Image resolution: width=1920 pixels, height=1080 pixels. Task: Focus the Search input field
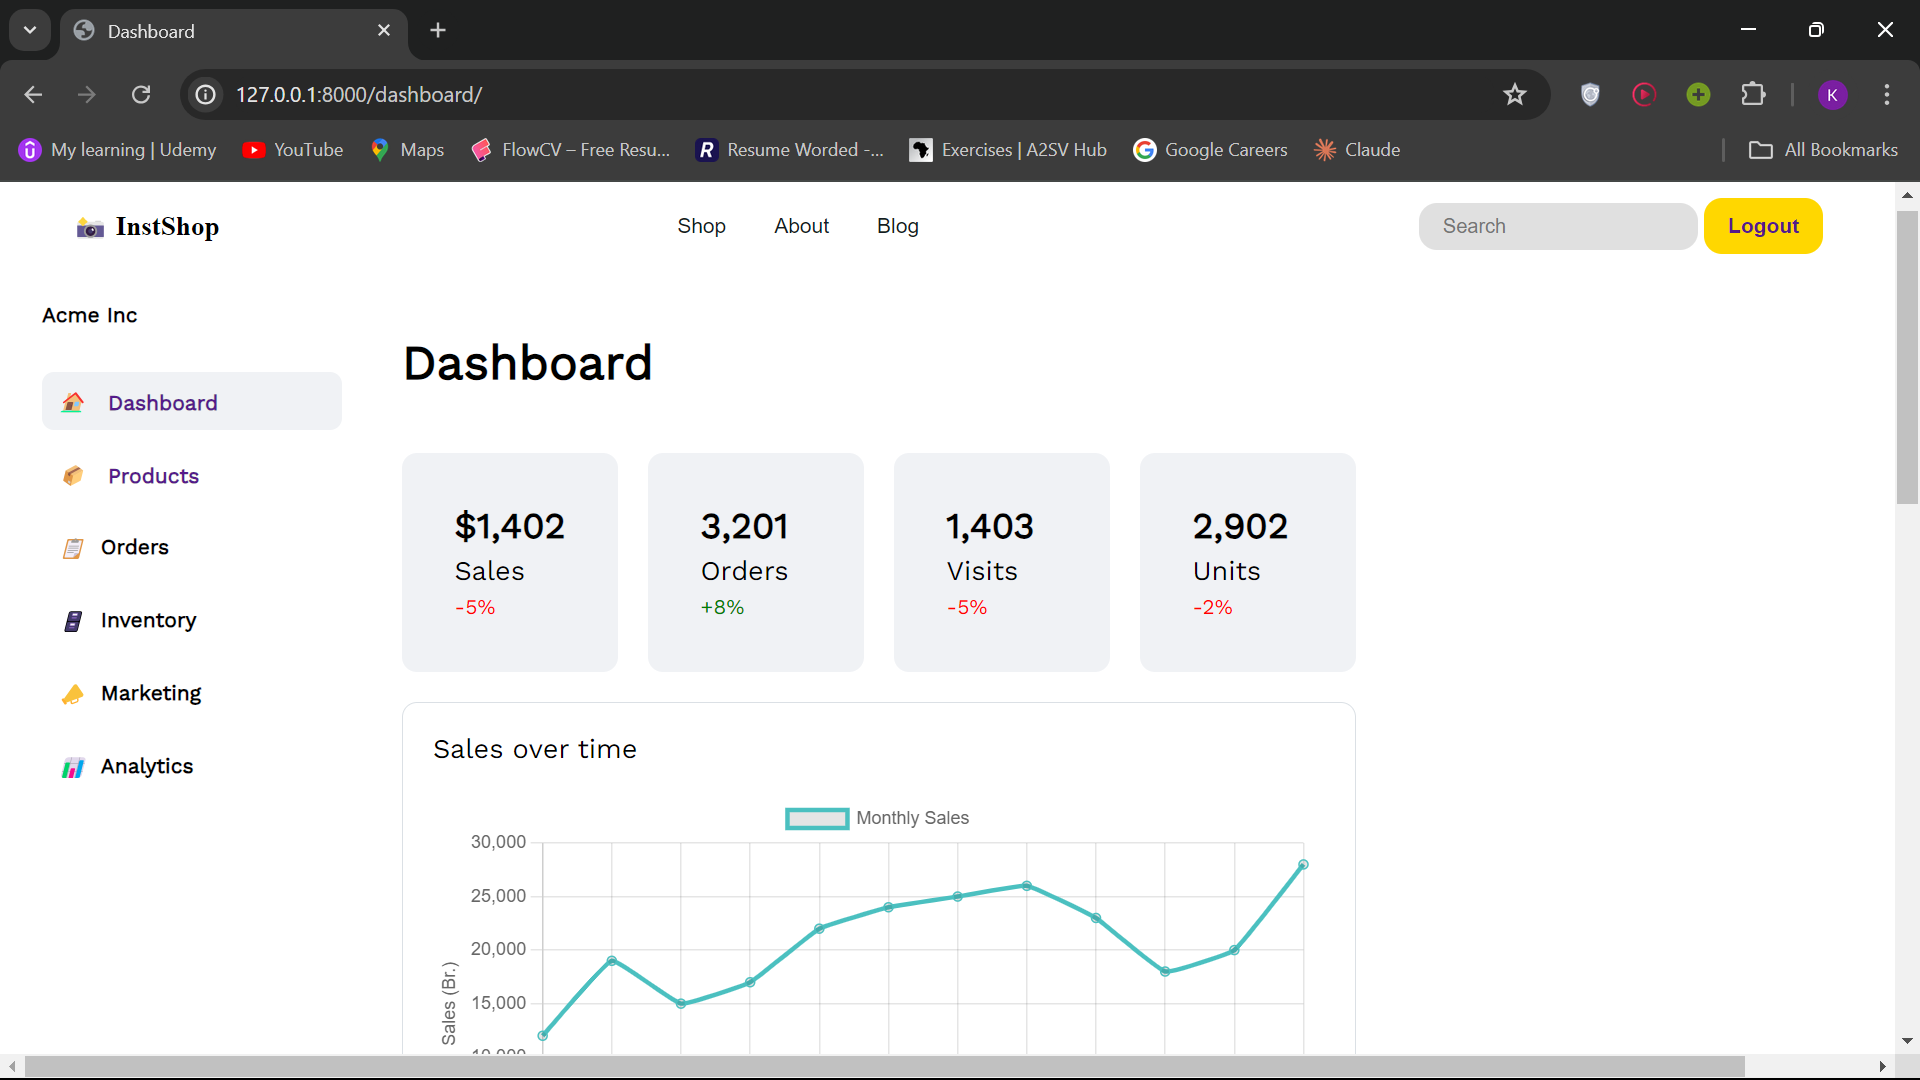(x=1557, y=226)
